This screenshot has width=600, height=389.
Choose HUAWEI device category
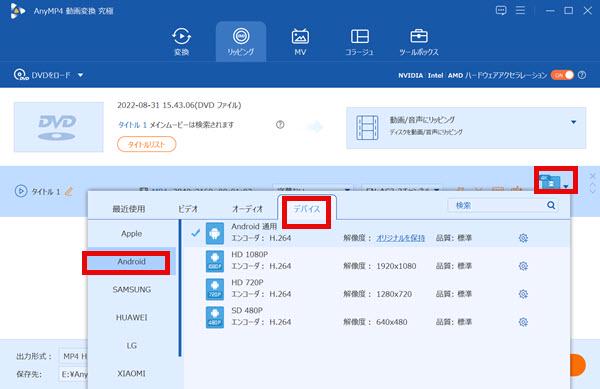pyautogui.click(x=132, y=317)
